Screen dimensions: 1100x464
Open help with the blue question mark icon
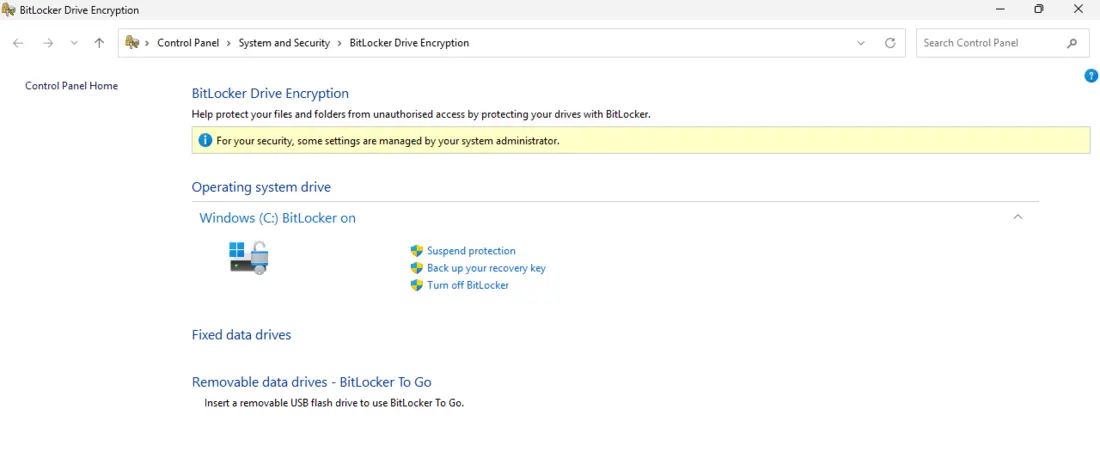1091,76
